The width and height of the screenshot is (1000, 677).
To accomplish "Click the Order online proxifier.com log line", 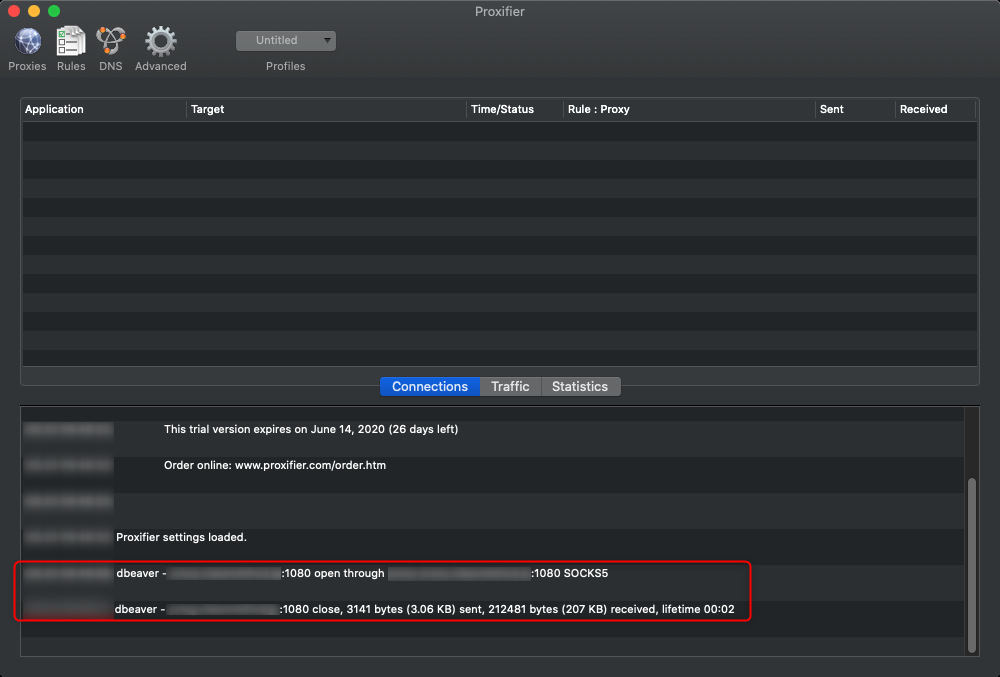I will [x=275, y=465].
